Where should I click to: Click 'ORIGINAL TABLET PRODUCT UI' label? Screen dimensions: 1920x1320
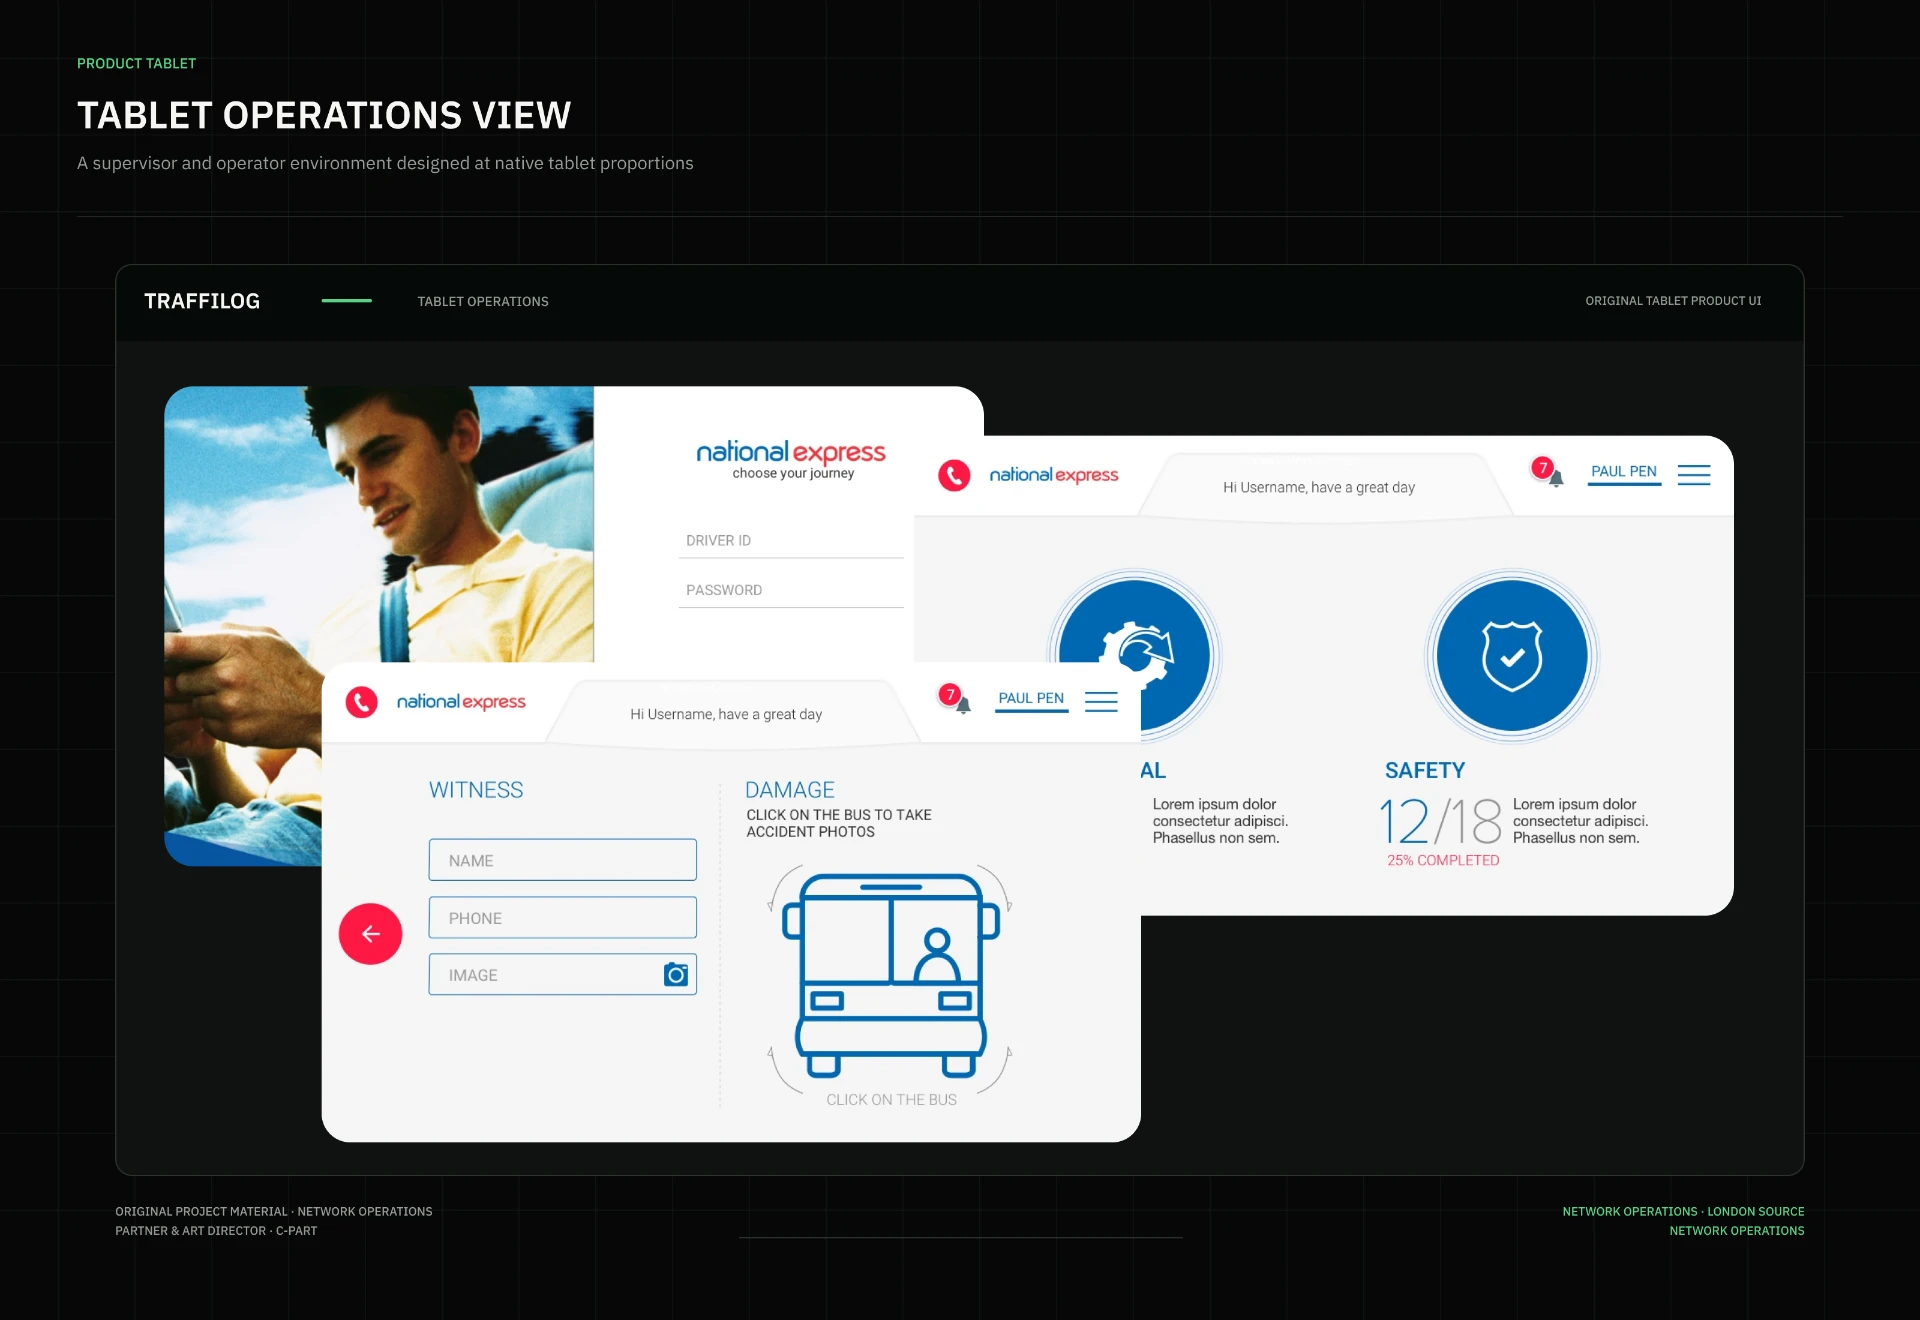tap(1673, 301)
